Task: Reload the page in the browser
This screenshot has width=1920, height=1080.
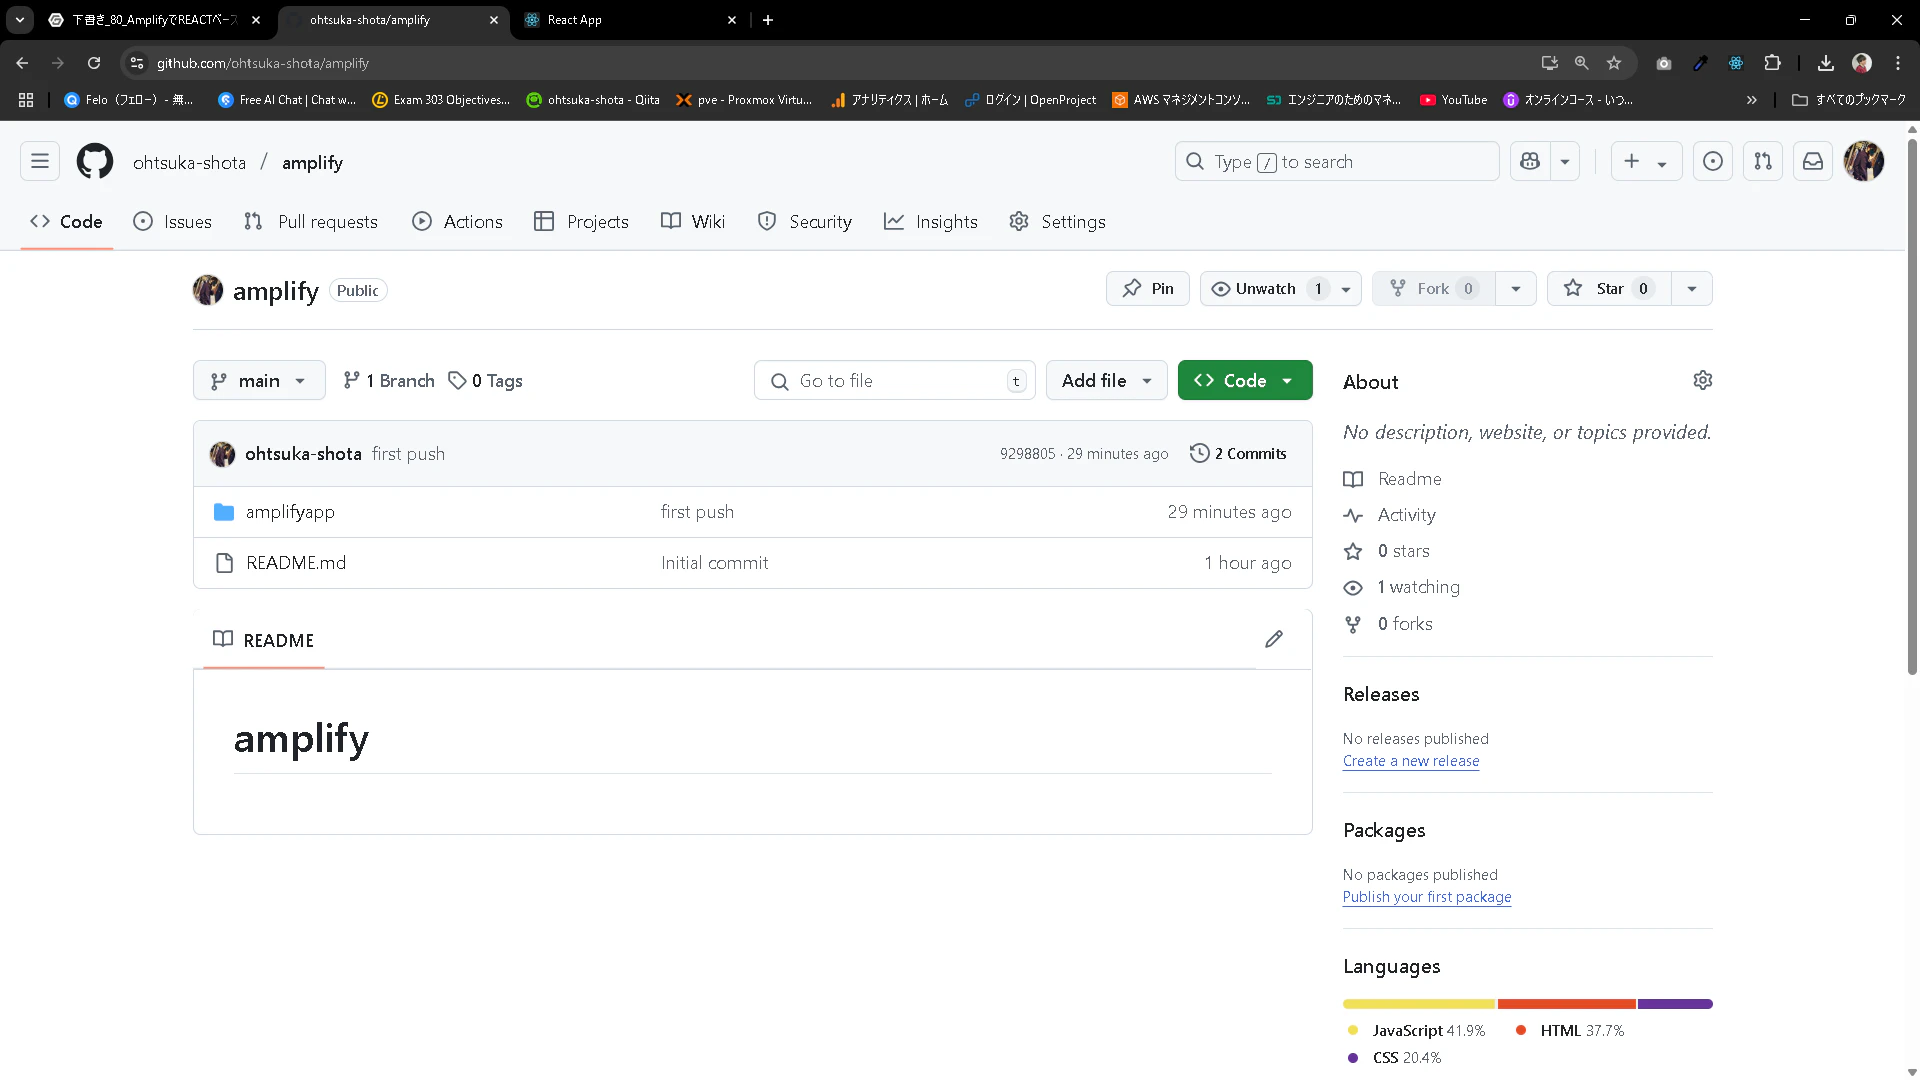Action: tap(94, 63)
